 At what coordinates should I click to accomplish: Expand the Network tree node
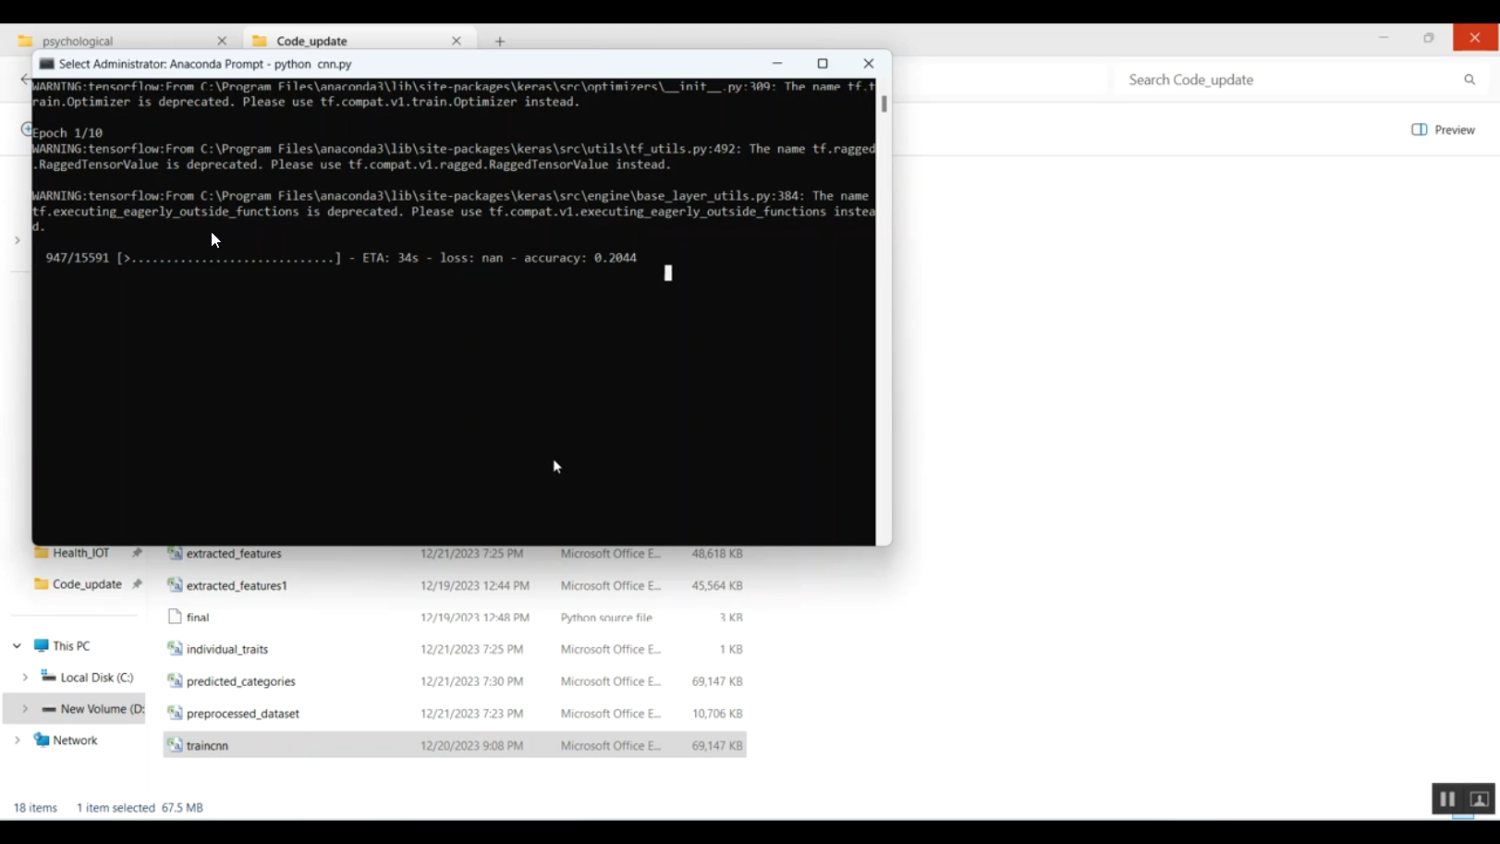[x=17, y=740]
